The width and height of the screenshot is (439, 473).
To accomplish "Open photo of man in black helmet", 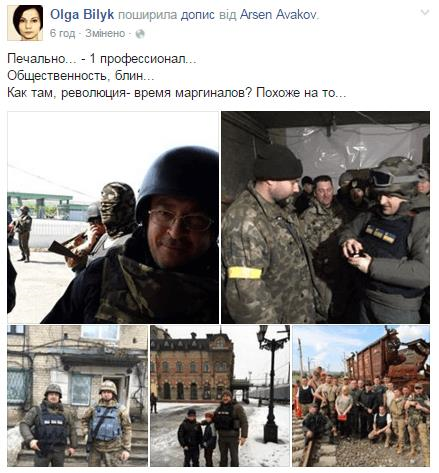I will coord(113,217).
